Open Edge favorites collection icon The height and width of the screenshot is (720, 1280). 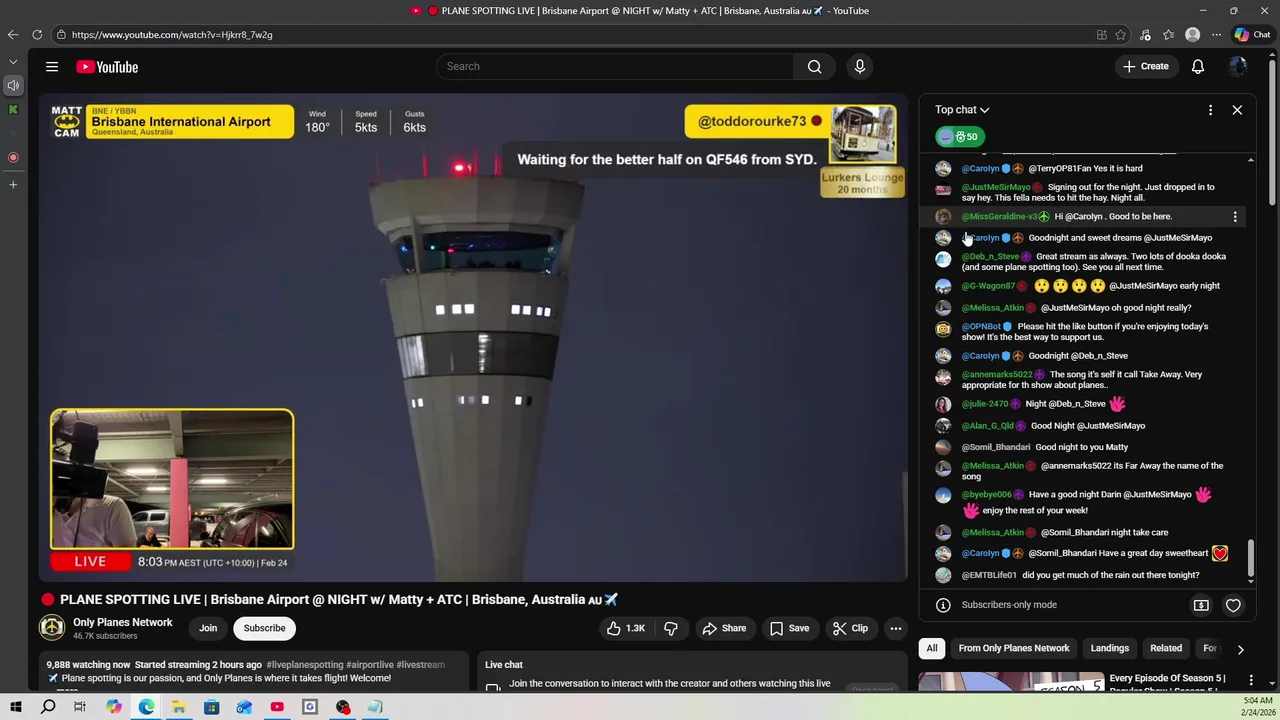[1168, 35]
